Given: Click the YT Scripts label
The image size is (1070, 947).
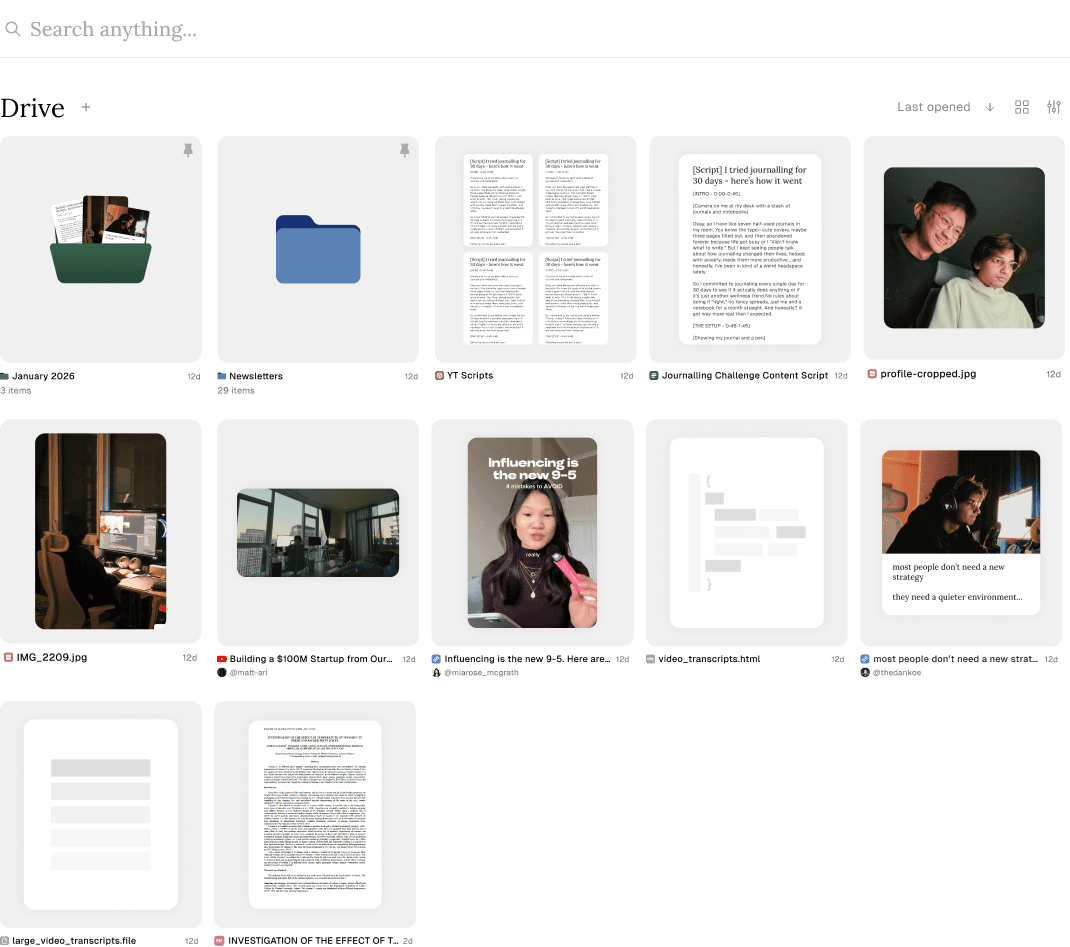Looking at the screenshot, I should (x=469, y=375).
